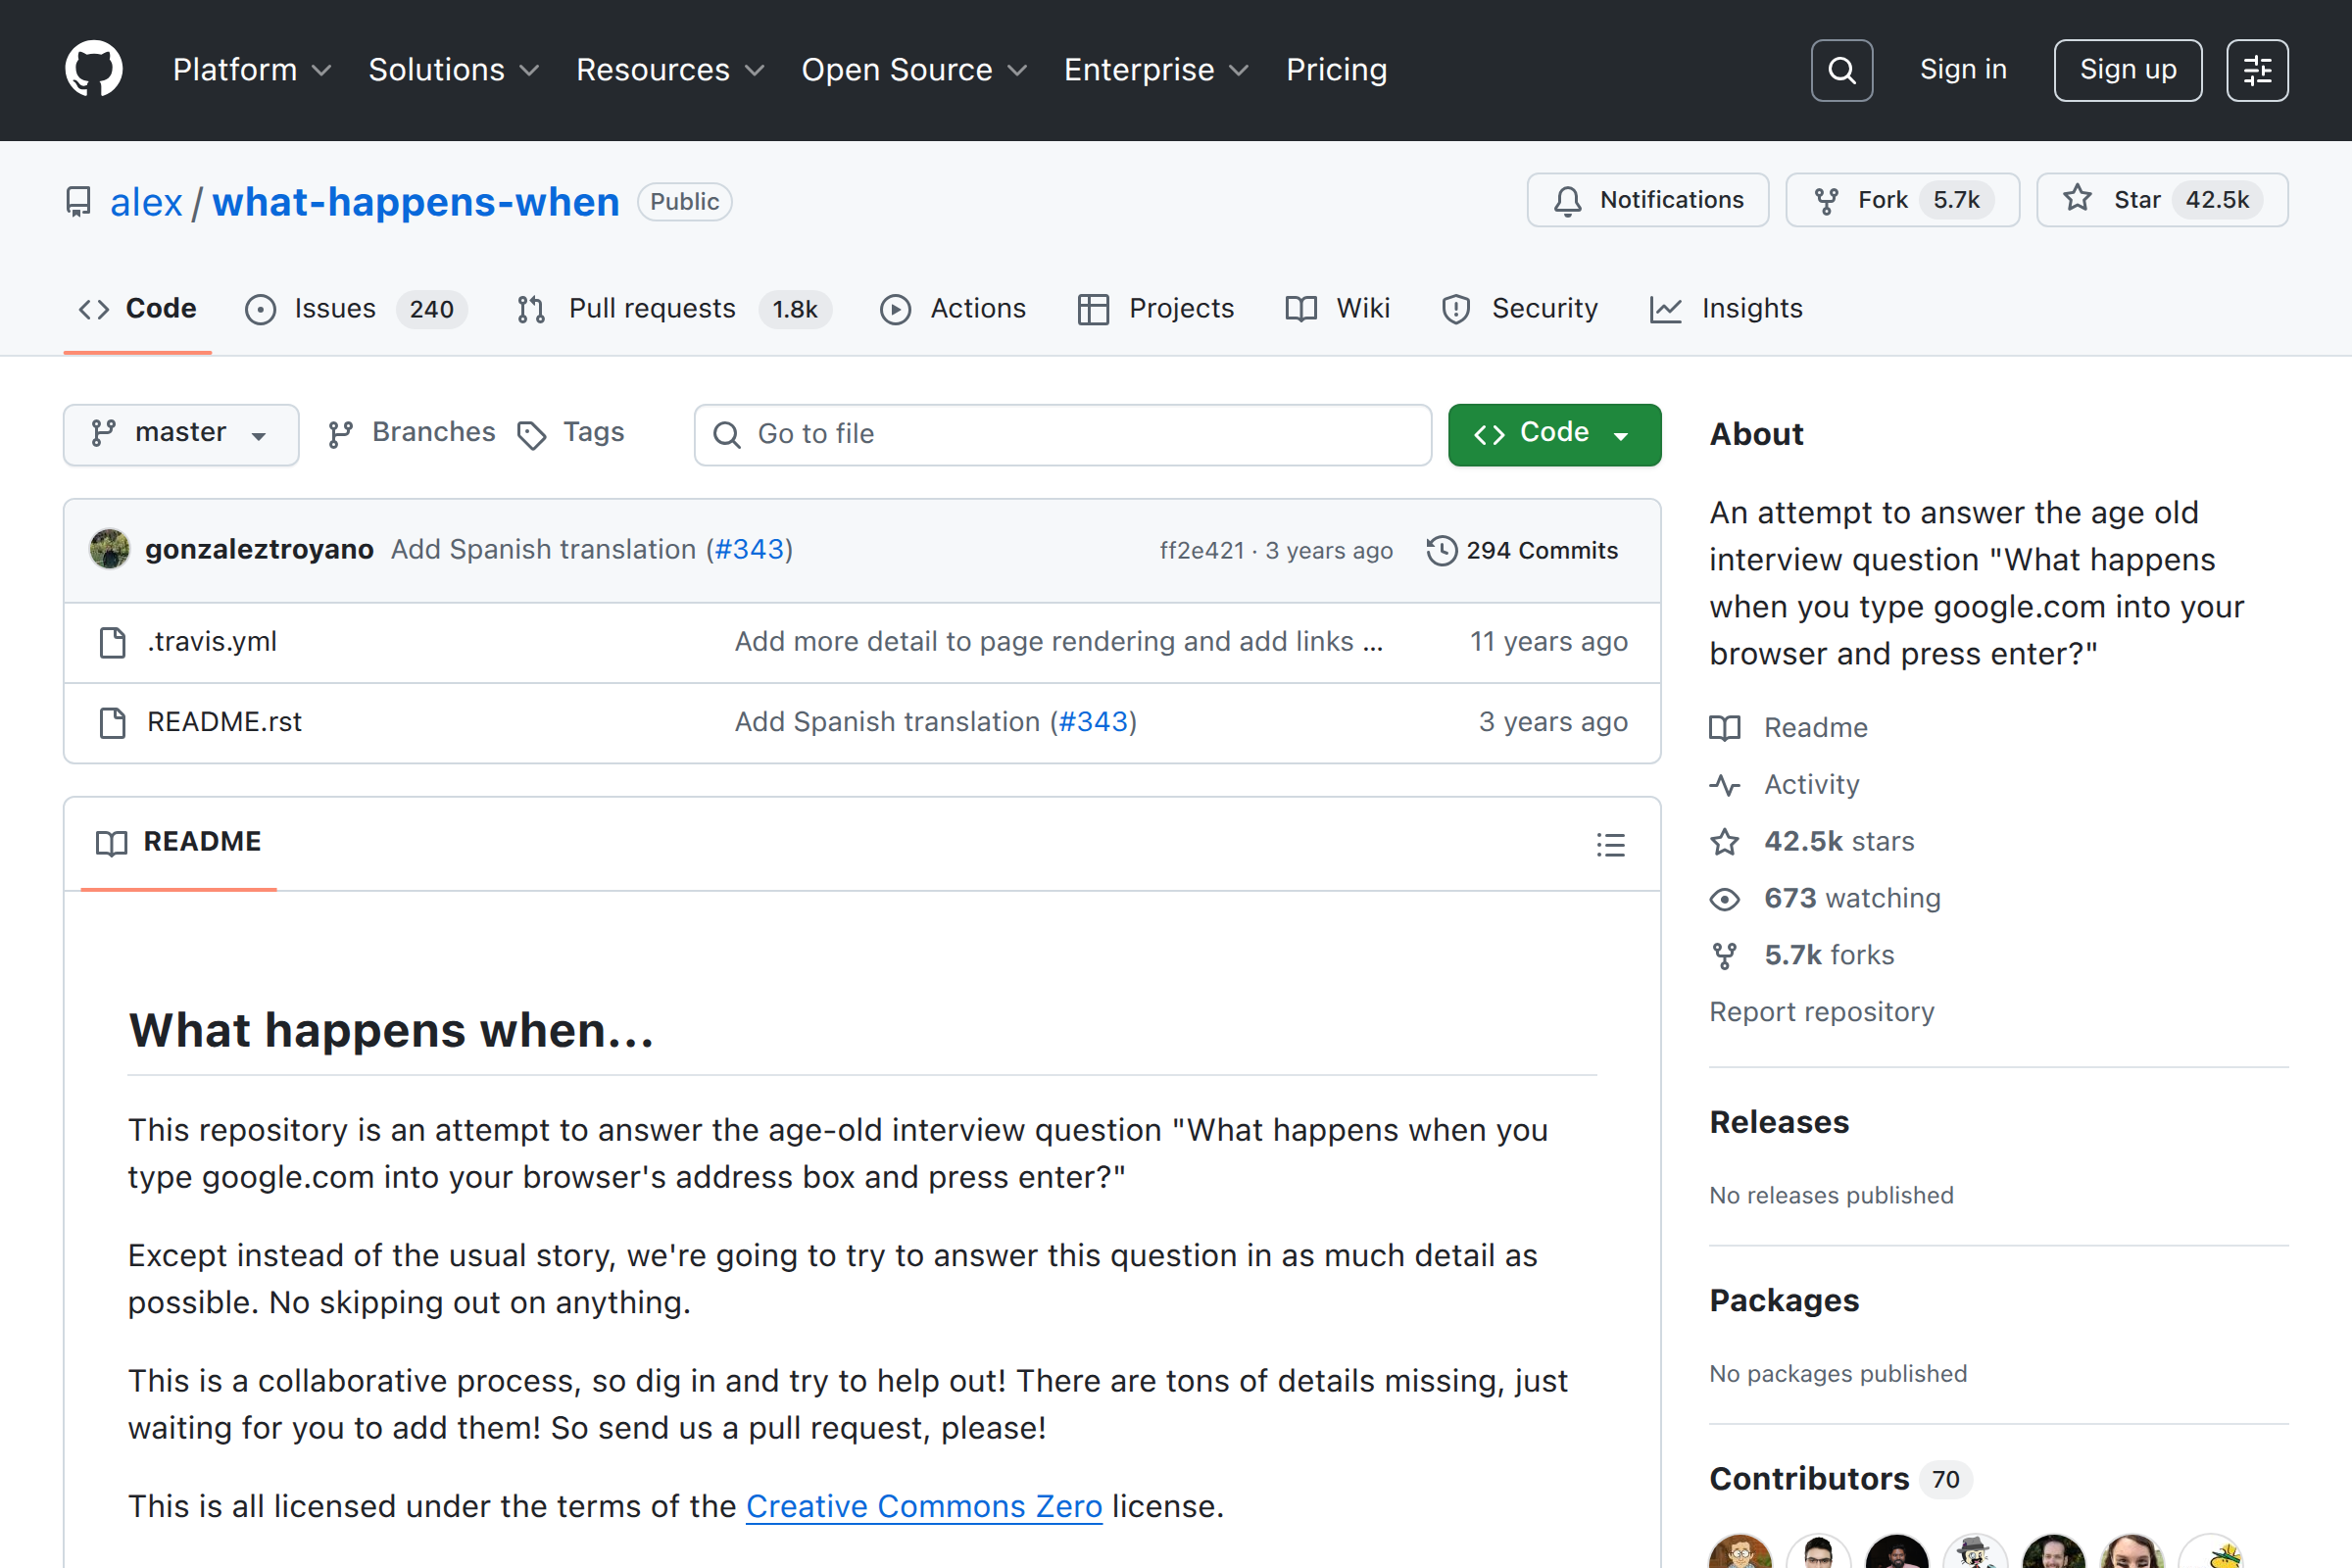Fork the repository with Fork button
Screen dimensions: 2352x1568
click(1901, 200)
